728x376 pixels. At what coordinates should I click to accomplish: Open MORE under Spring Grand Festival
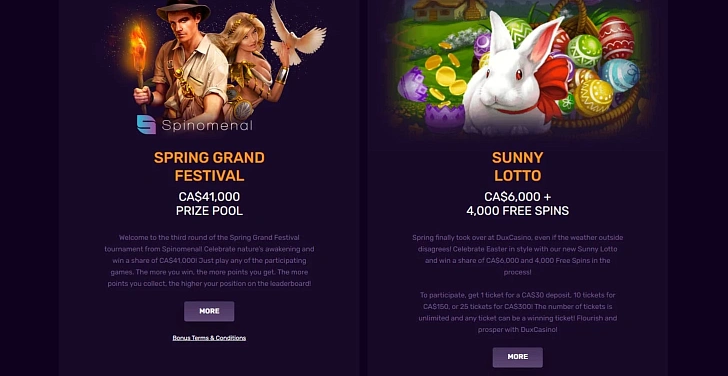[209, 311]
